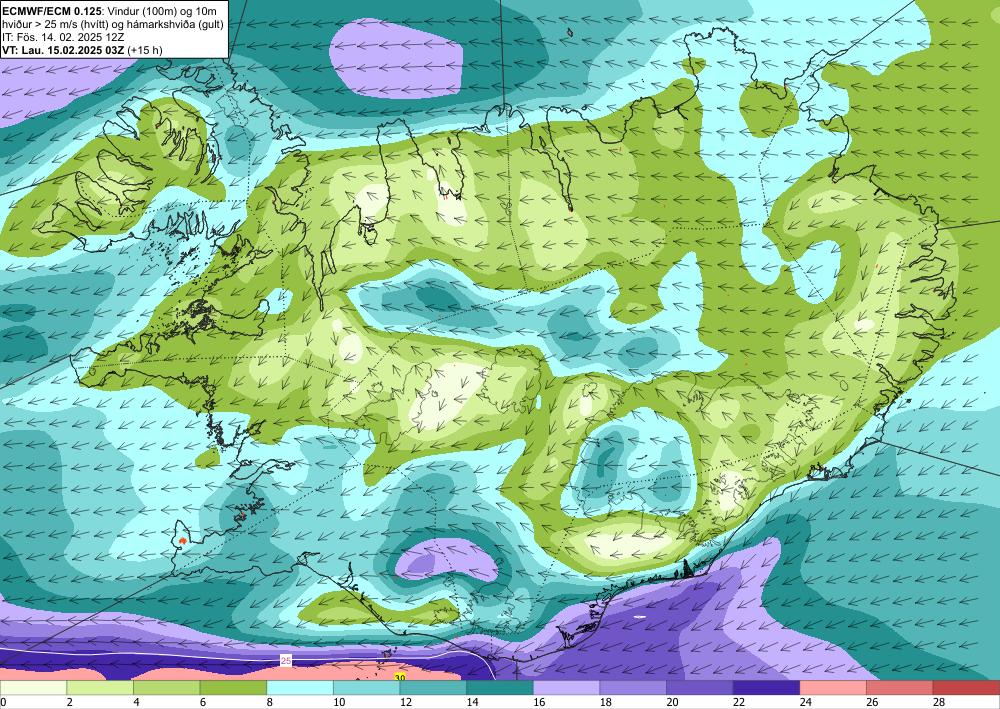
Task: Click the legend number '24'
Action: tap(805, 702)
